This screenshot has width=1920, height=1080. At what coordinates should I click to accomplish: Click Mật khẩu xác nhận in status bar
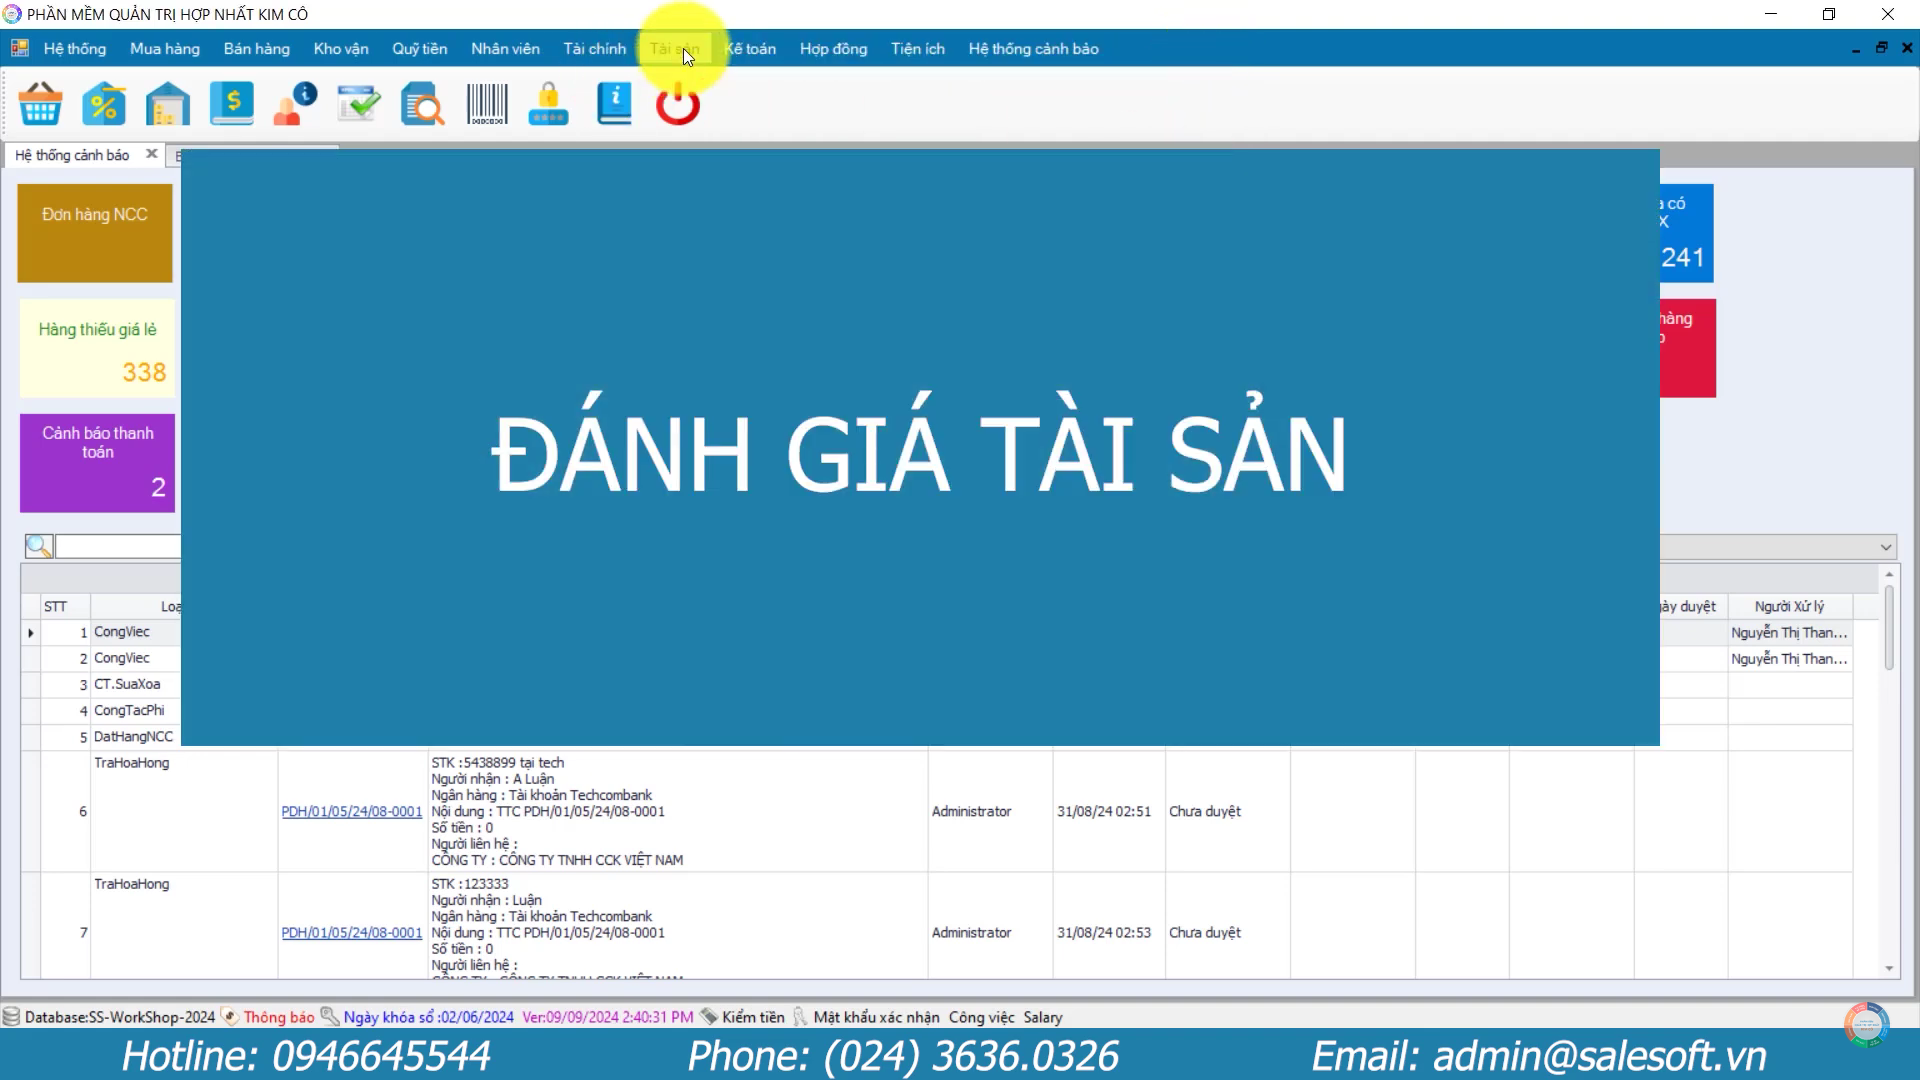pyautogui.click(x=876, y=1017)
